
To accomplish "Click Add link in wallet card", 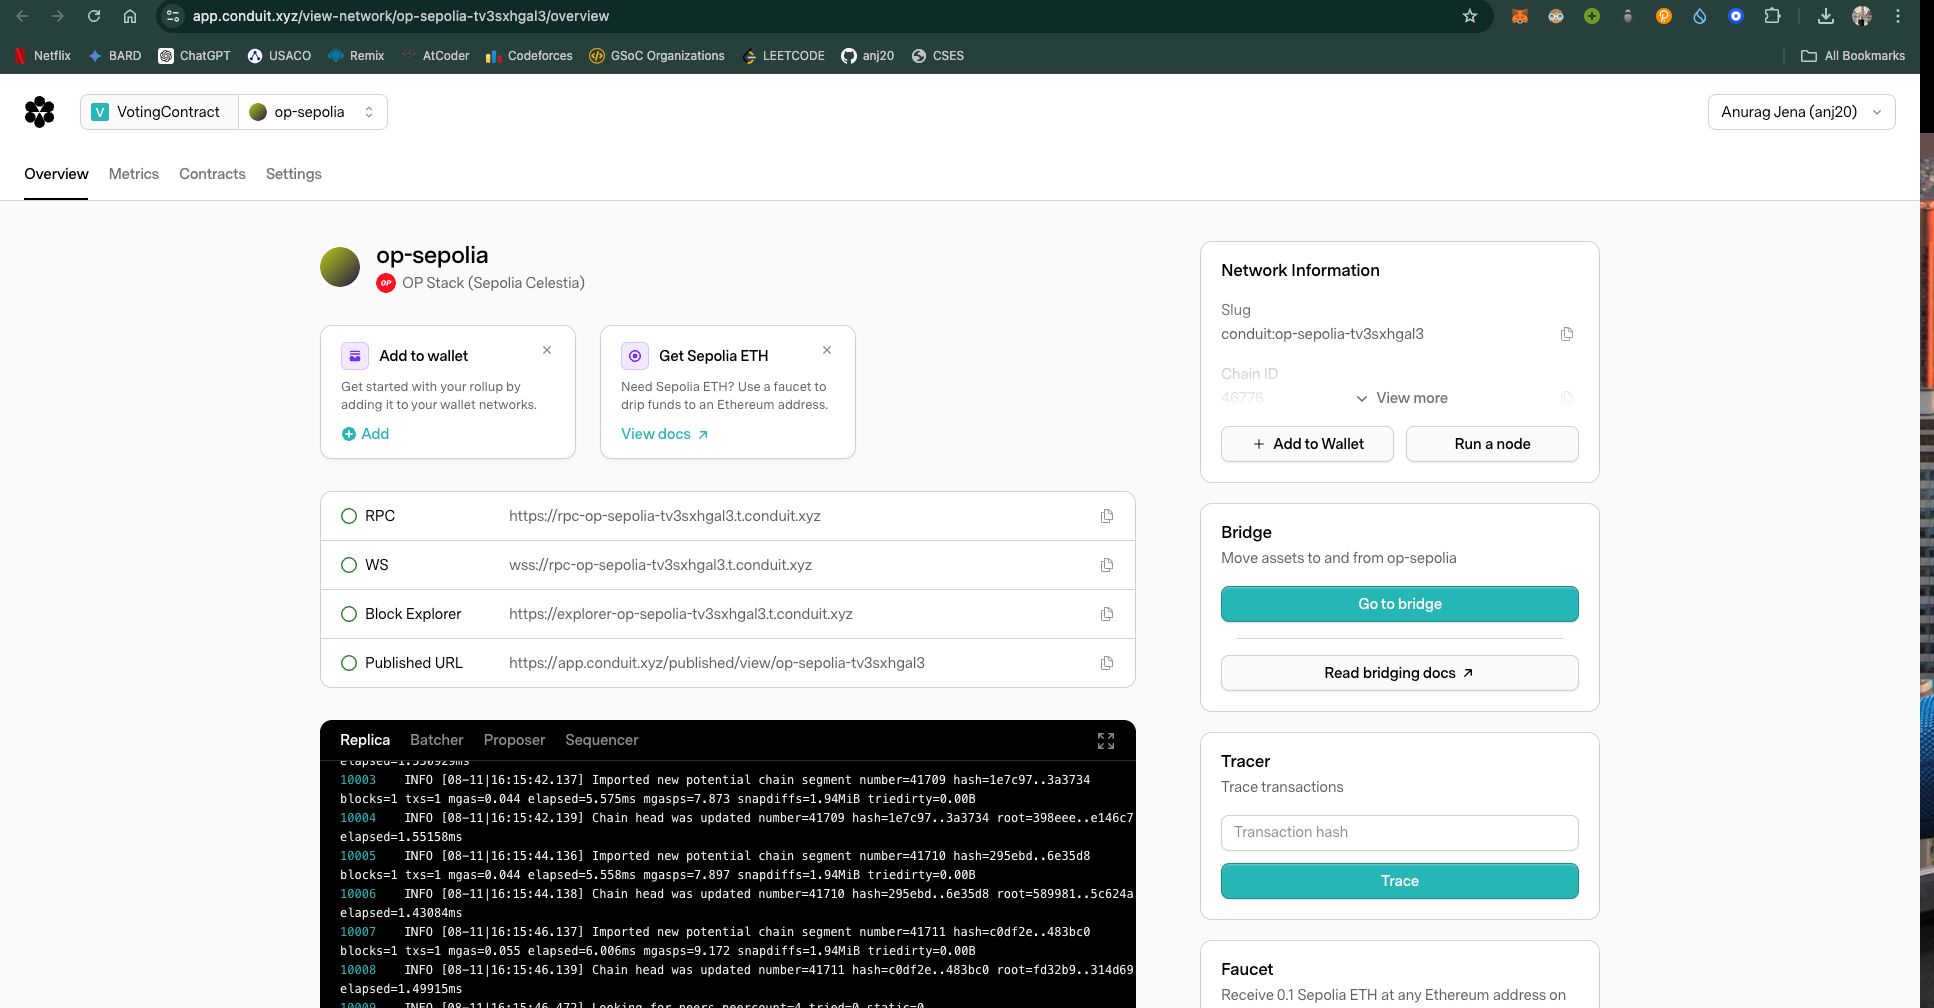I will point(365,434).
